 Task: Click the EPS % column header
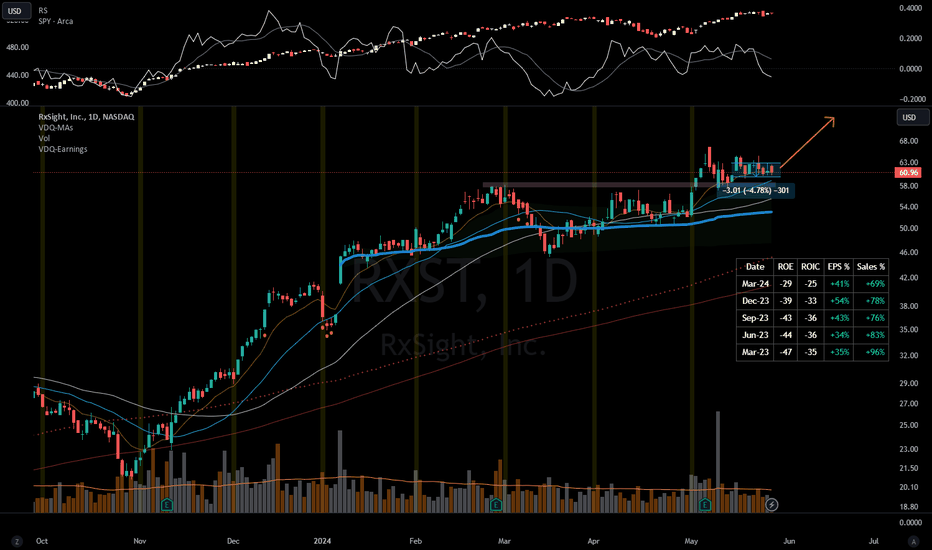point(838,267)
